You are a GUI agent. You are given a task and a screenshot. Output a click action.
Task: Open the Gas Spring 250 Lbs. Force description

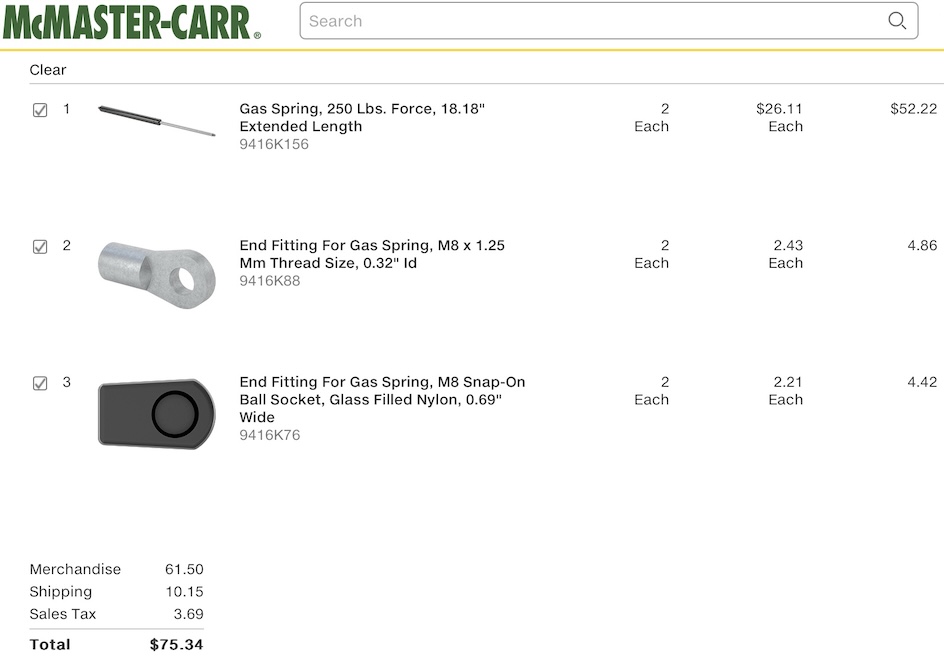[x=362, y=117]
